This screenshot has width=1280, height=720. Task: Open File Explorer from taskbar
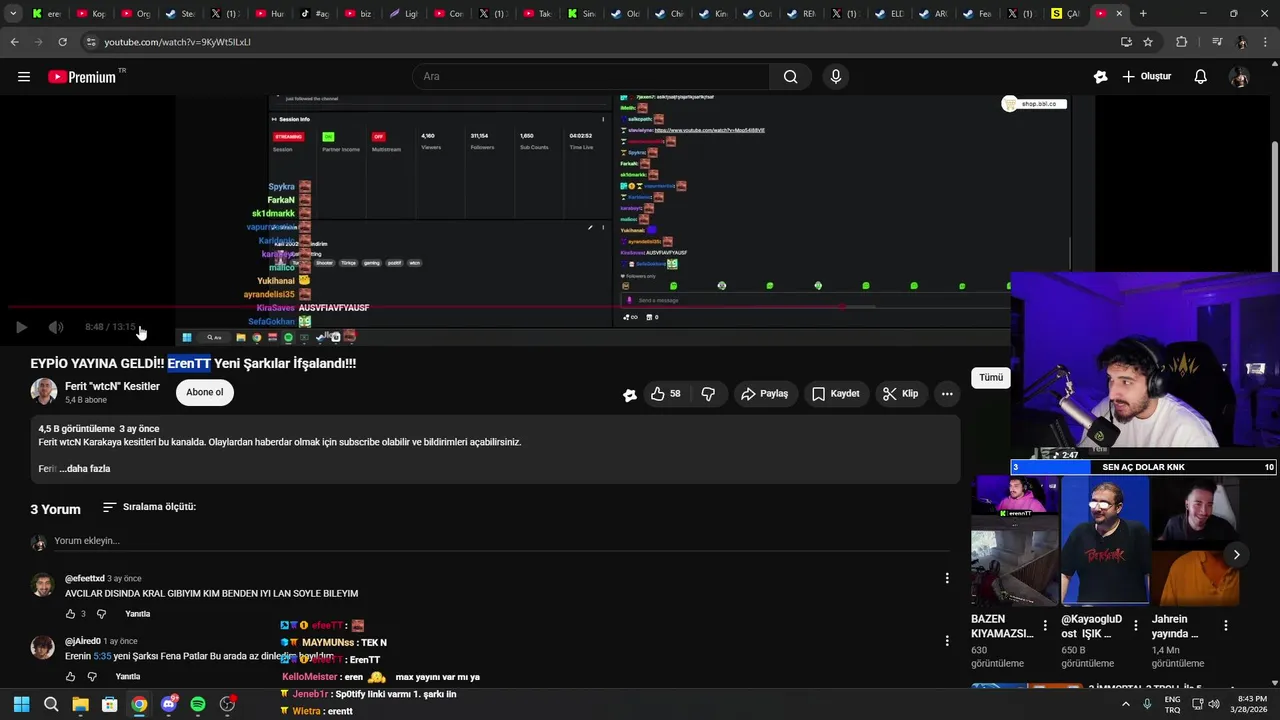[80, 704]
